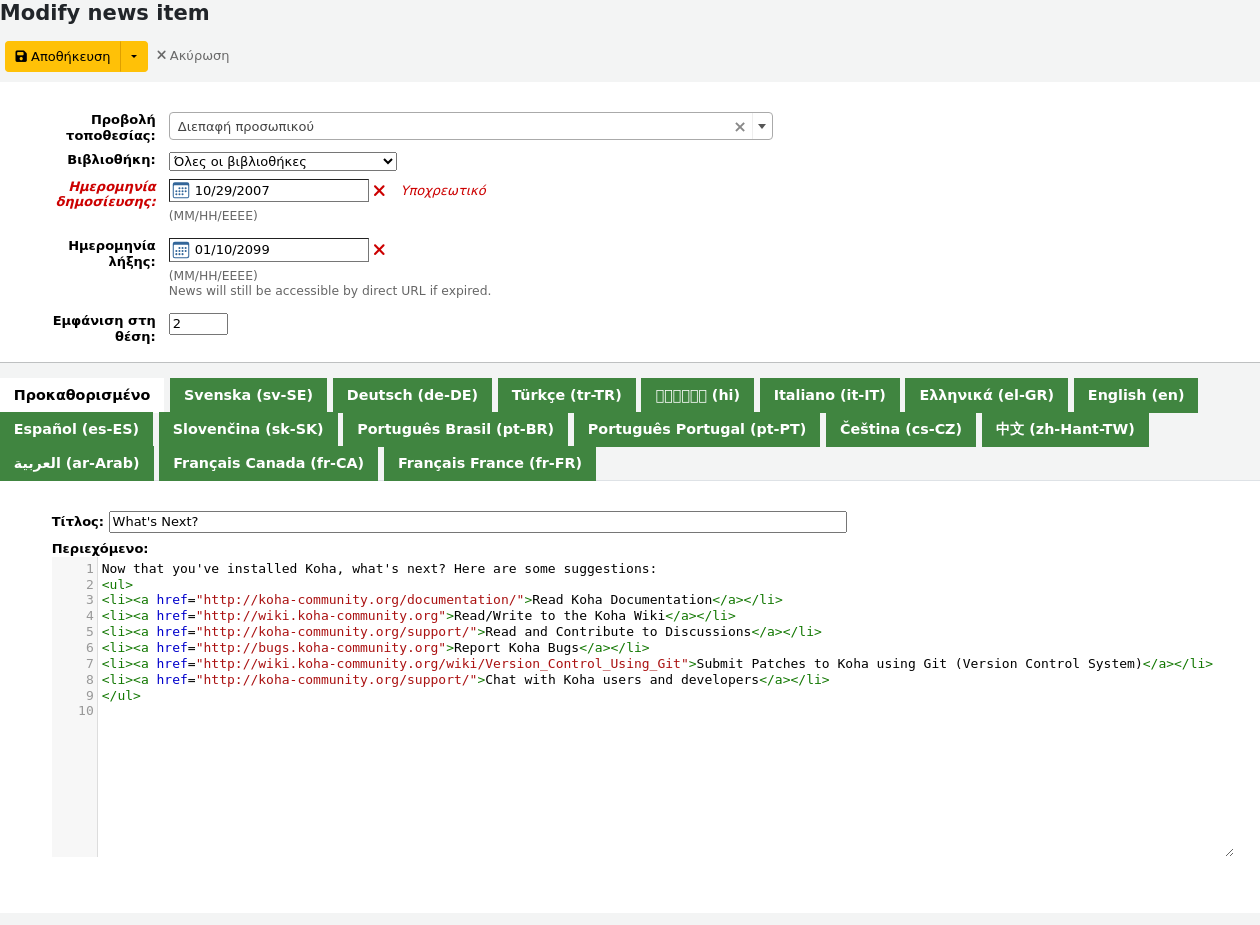
Task: Open calendar icon for expiration date
Action: point(181,249)
